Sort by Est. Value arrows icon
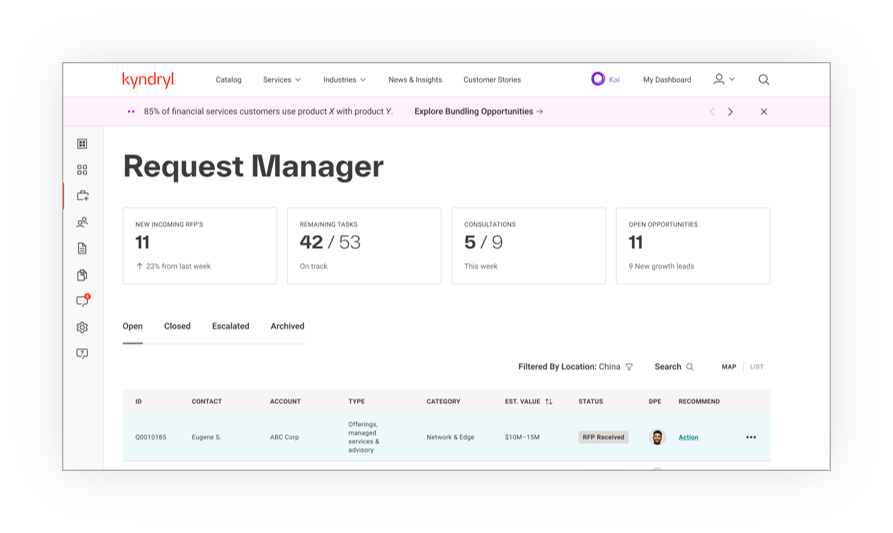This screenshot has height=533, width=893. click(x=548, y=402)
